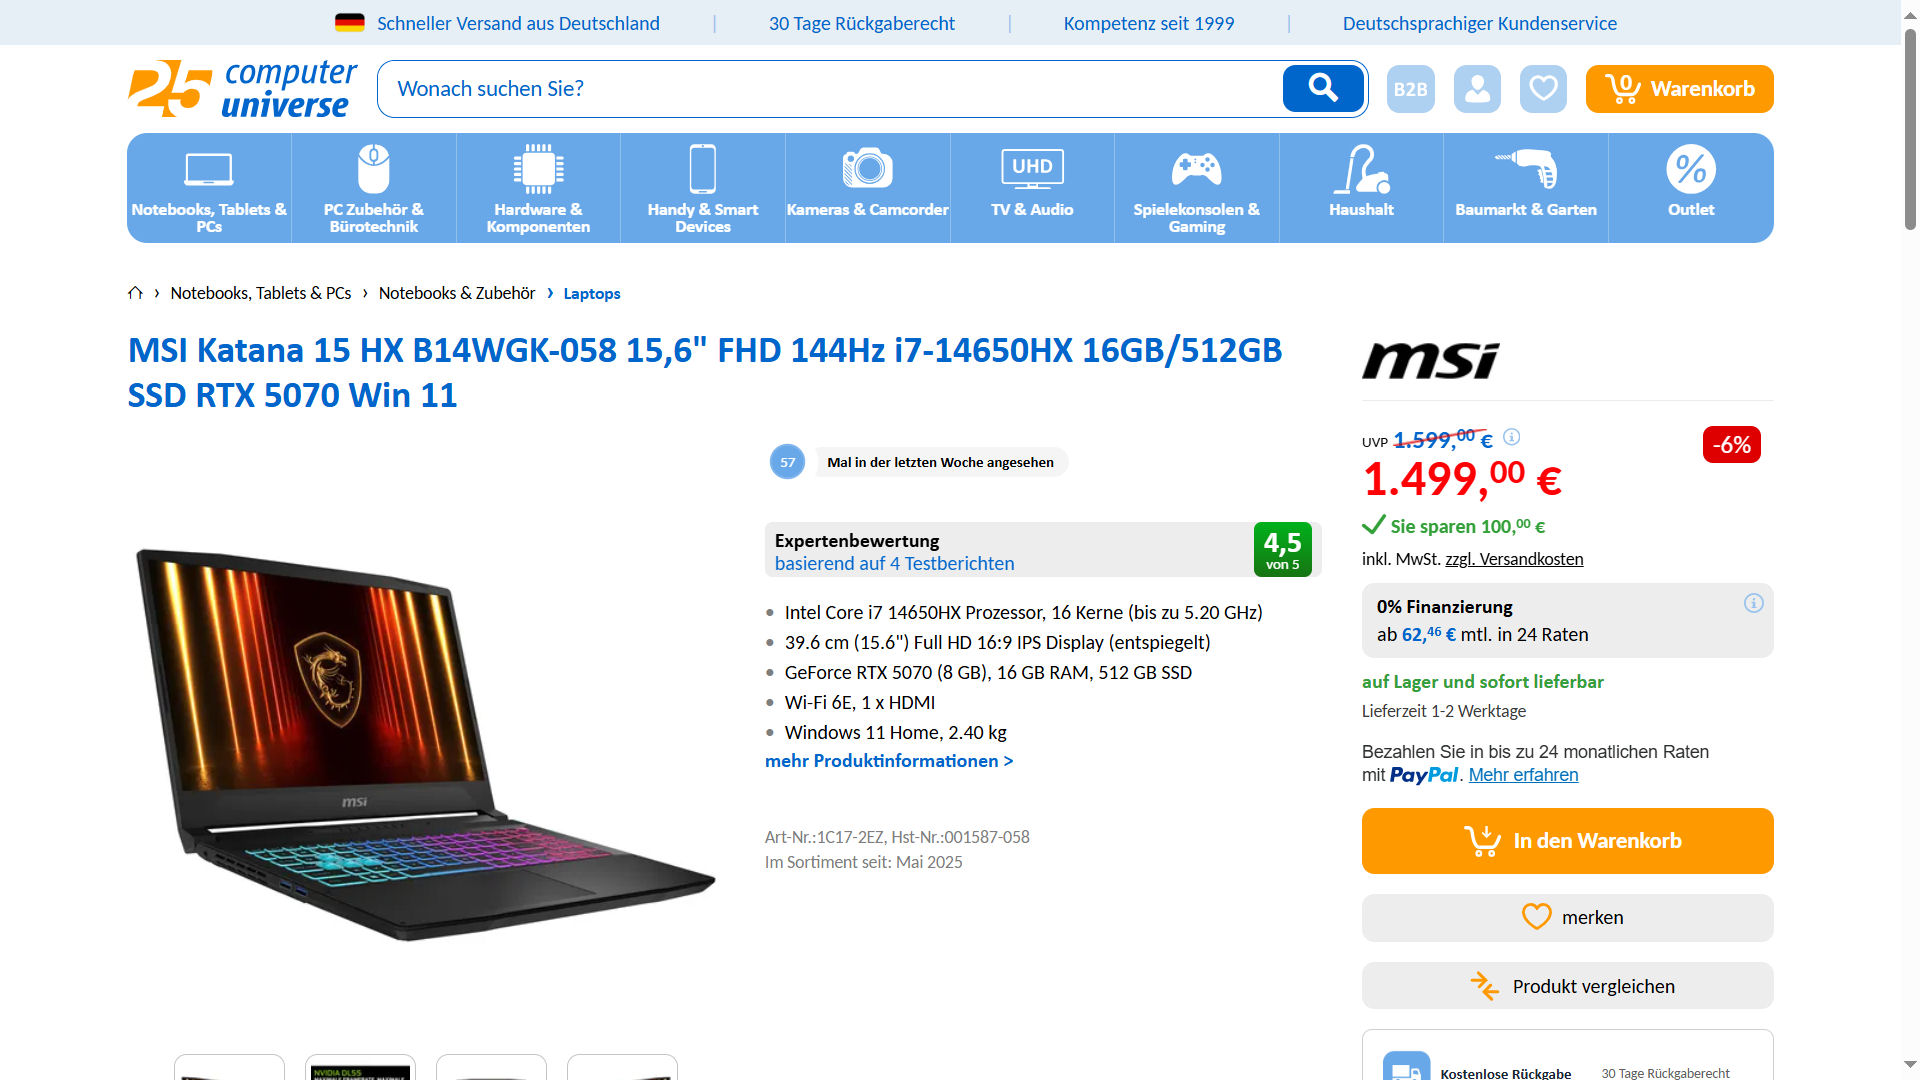Open financing info icon
Viewport: 1920px width, 1080px height.
point(1753,603)
